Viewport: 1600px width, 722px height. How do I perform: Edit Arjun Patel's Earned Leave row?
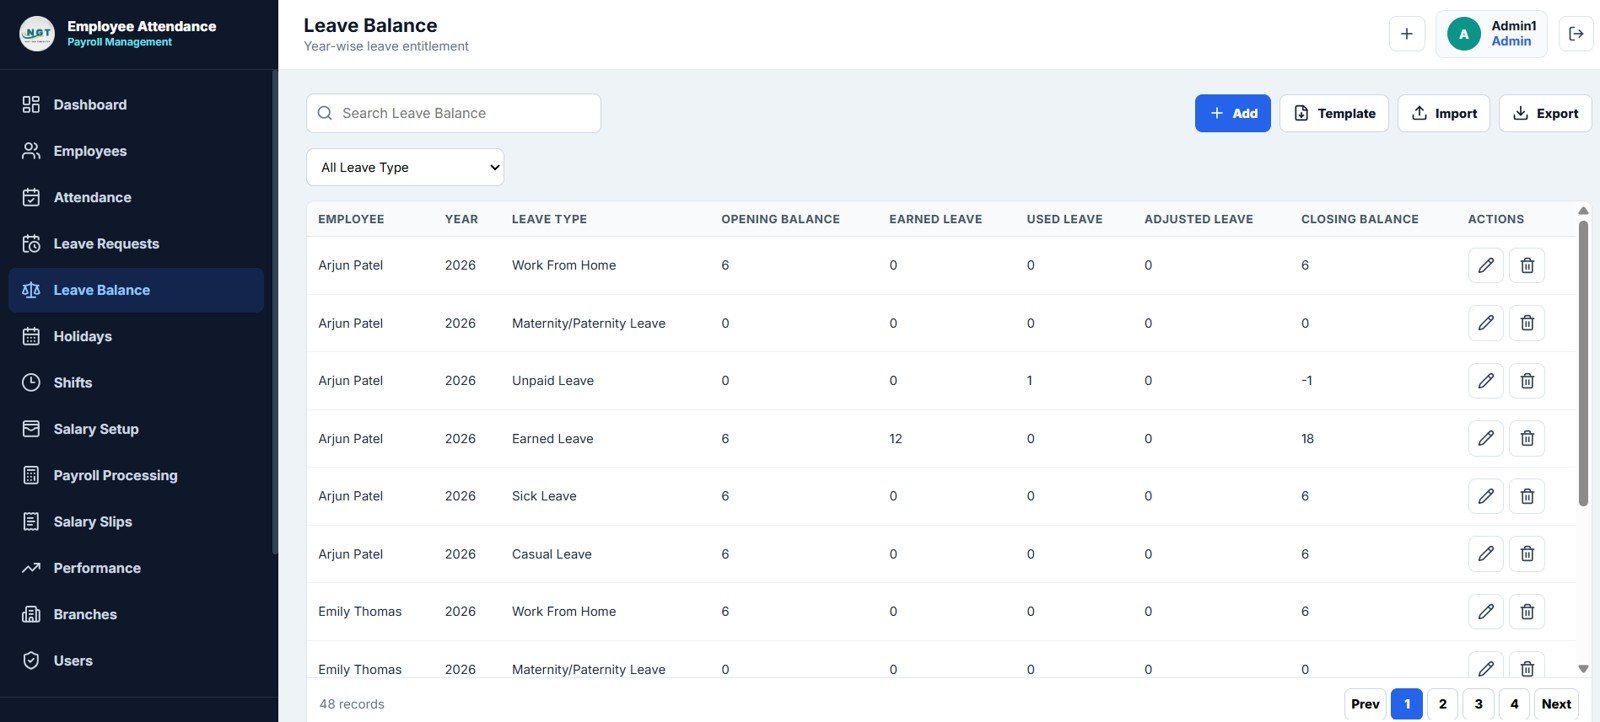1486,438
